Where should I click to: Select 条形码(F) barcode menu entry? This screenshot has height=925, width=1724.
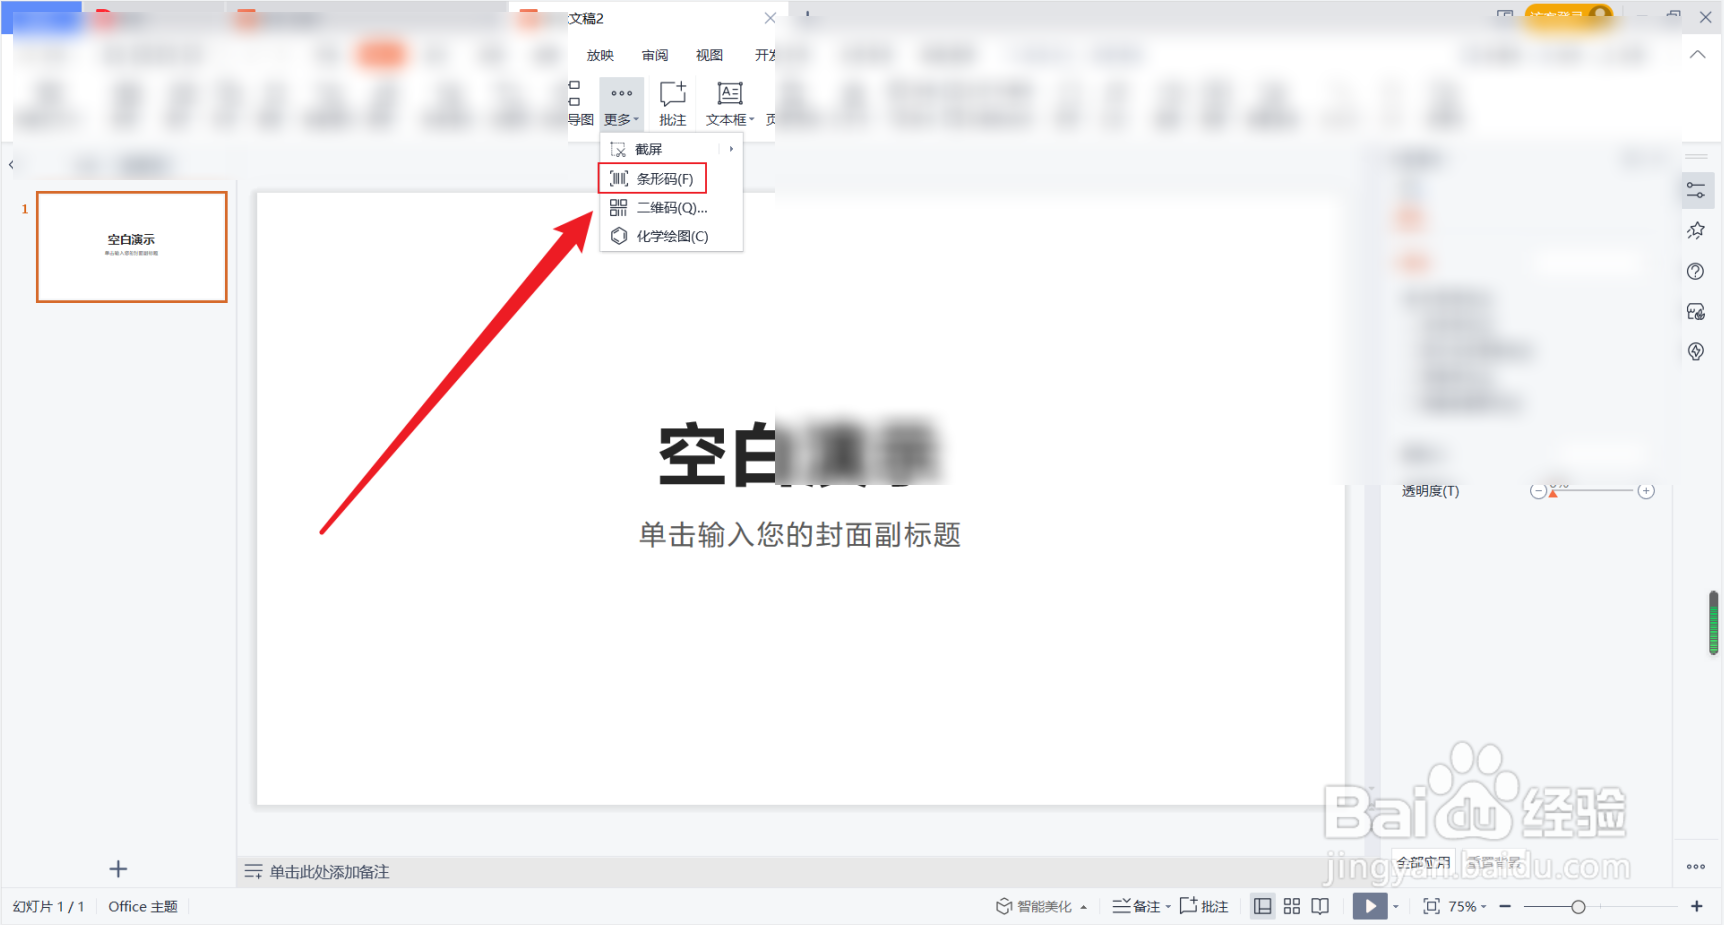(x=652, y=179)
